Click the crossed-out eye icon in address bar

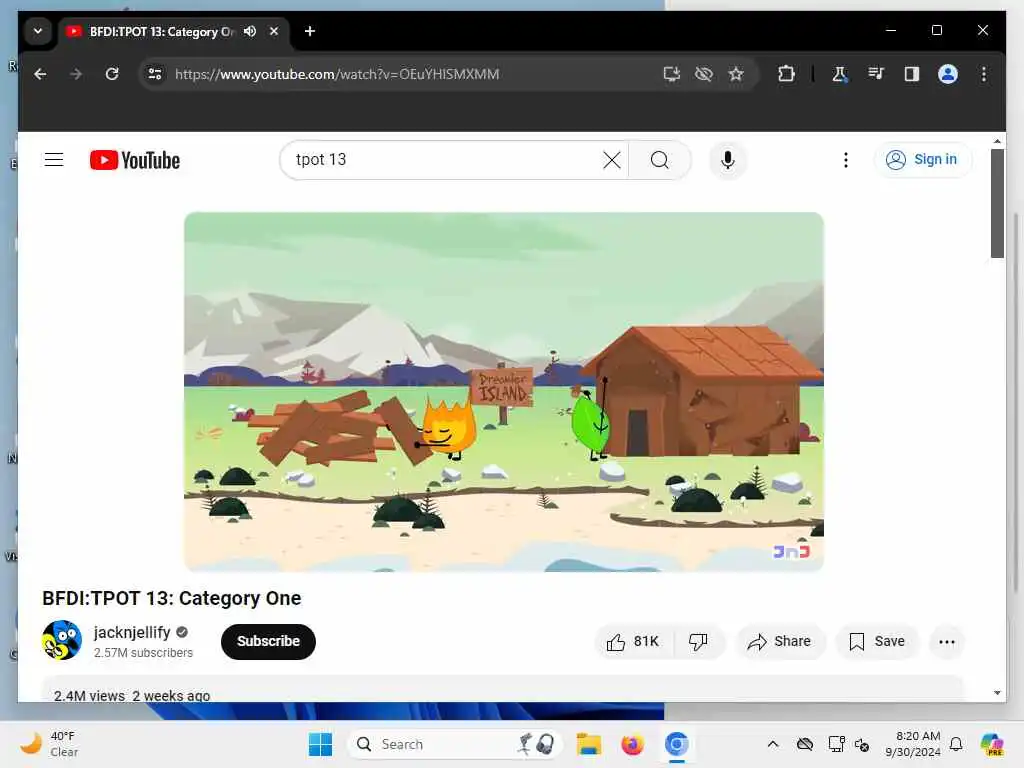[704, 74]
